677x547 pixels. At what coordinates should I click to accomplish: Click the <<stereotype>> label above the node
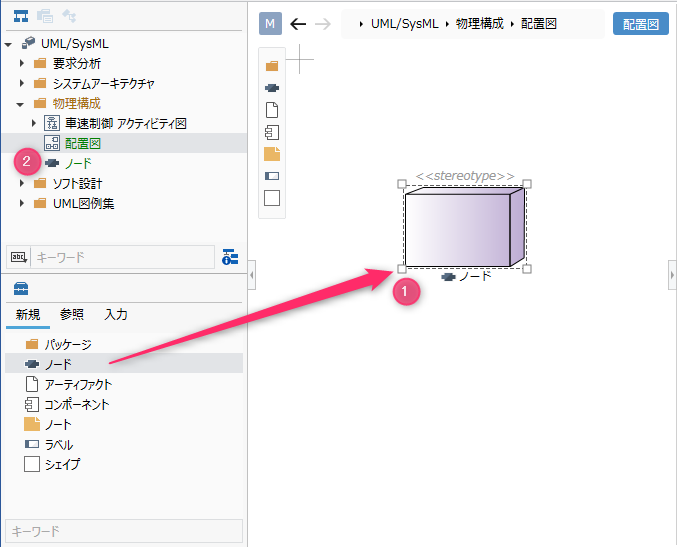465,176
